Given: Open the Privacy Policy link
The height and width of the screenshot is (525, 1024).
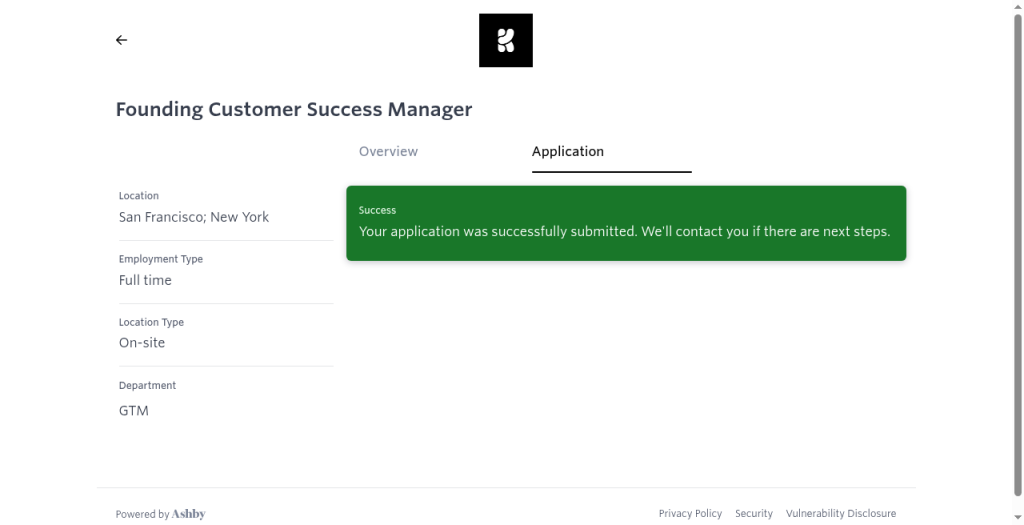Looking at the screenshot, I should (690, 514).
